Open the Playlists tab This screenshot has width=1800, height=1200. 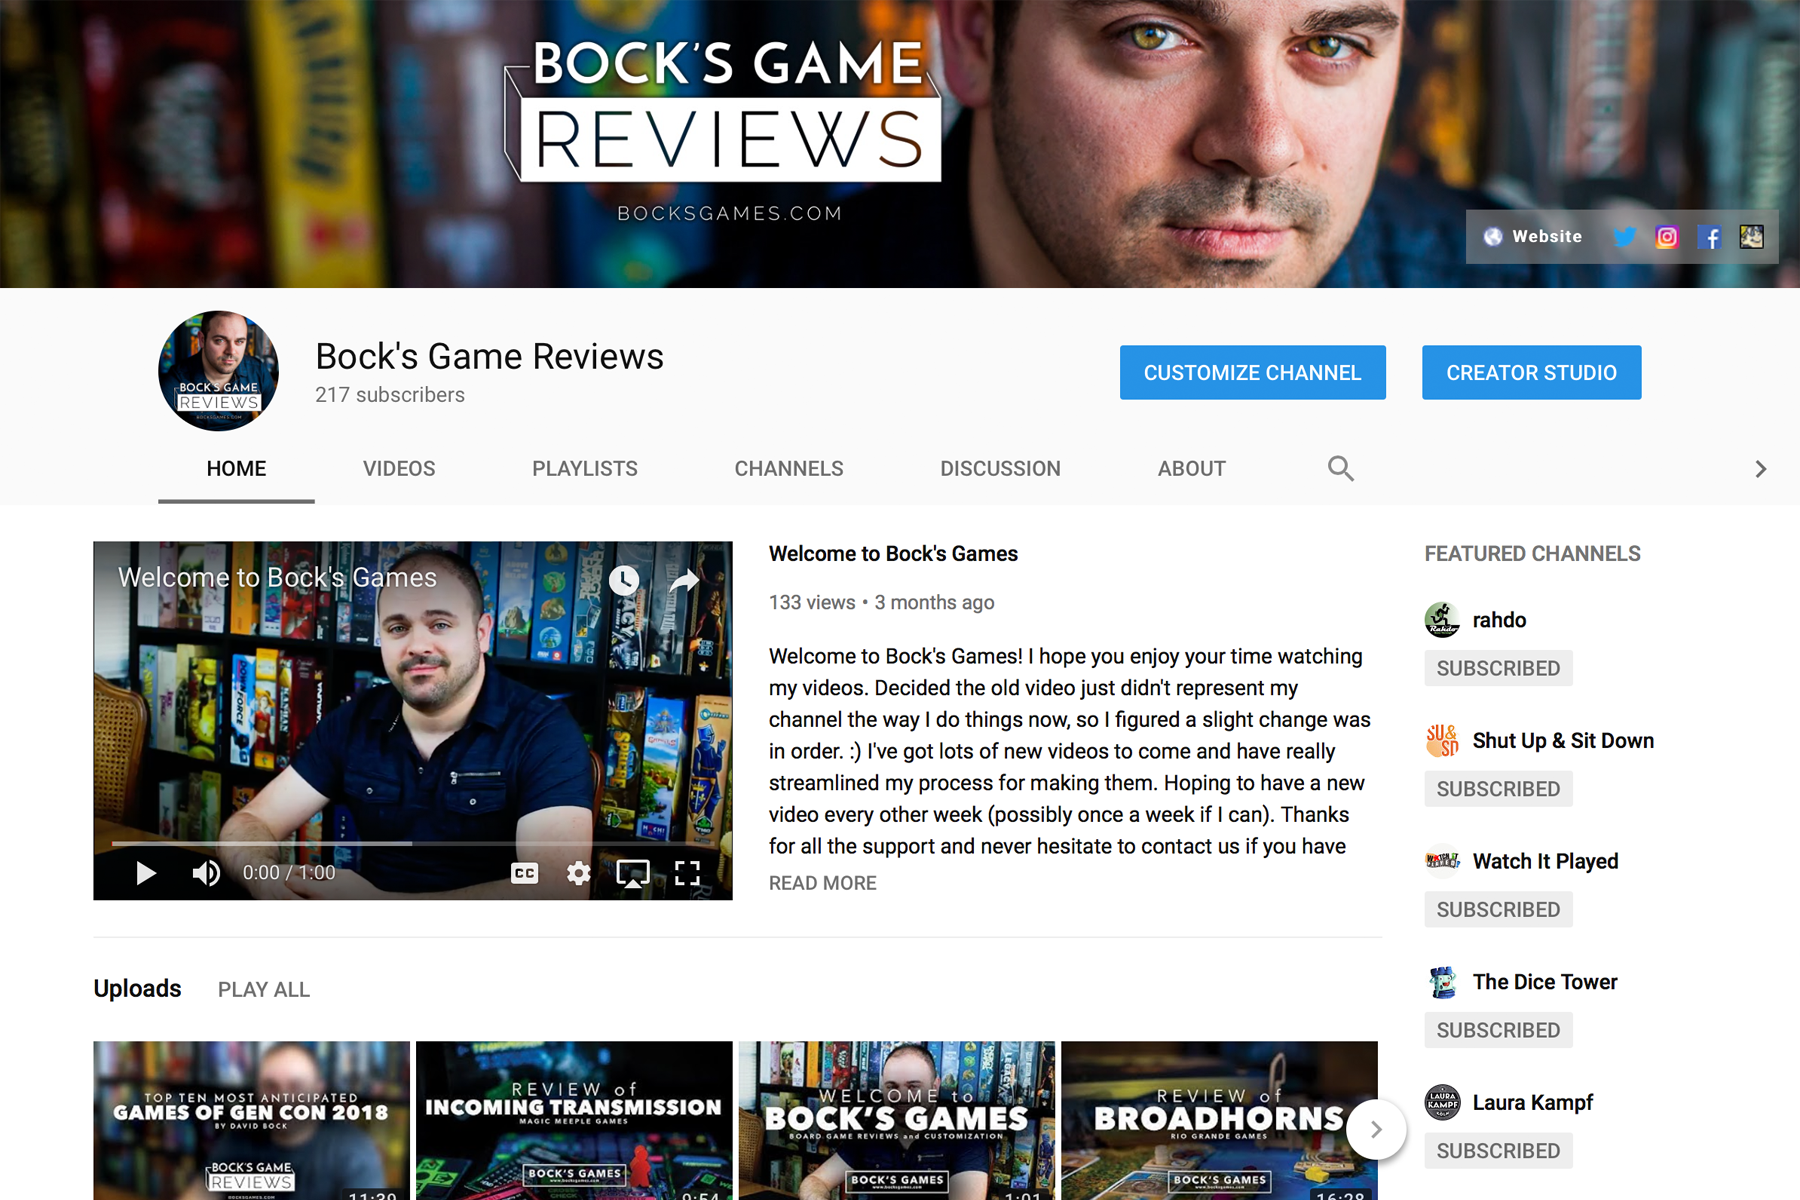point(585,468)
